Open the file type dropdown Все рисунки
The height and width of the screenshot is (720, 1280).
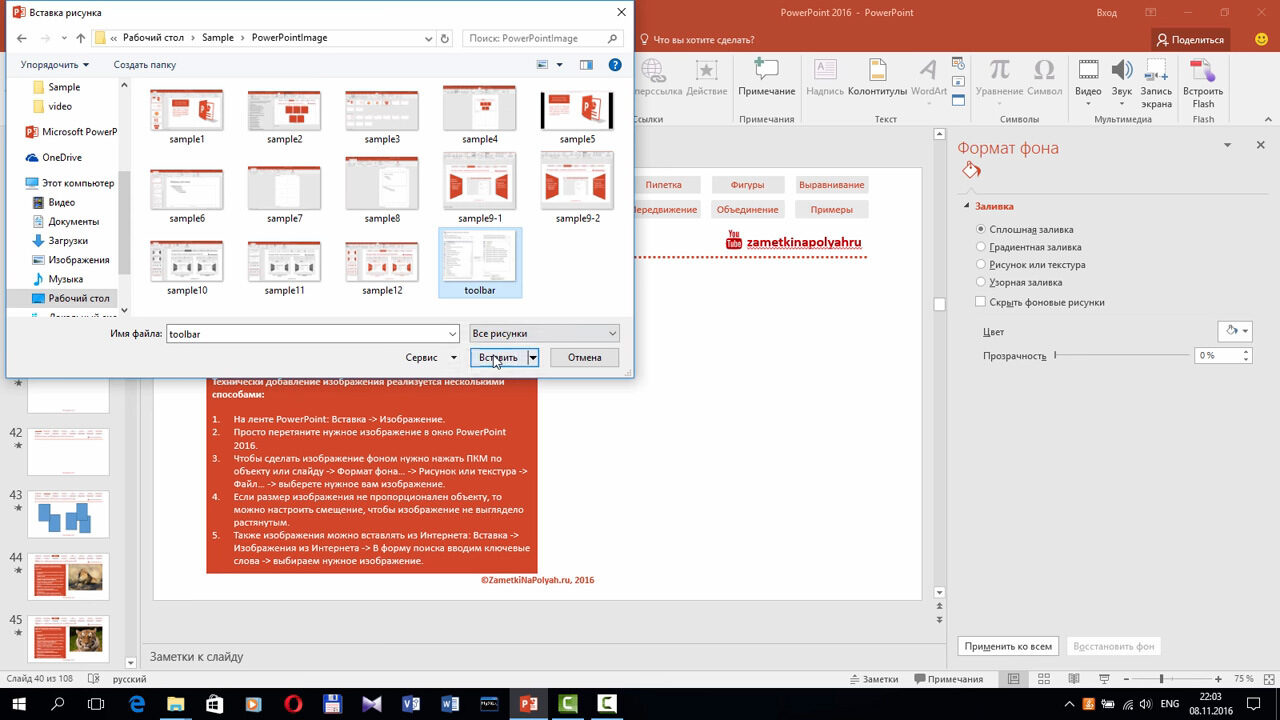click(x=544, y=333)
